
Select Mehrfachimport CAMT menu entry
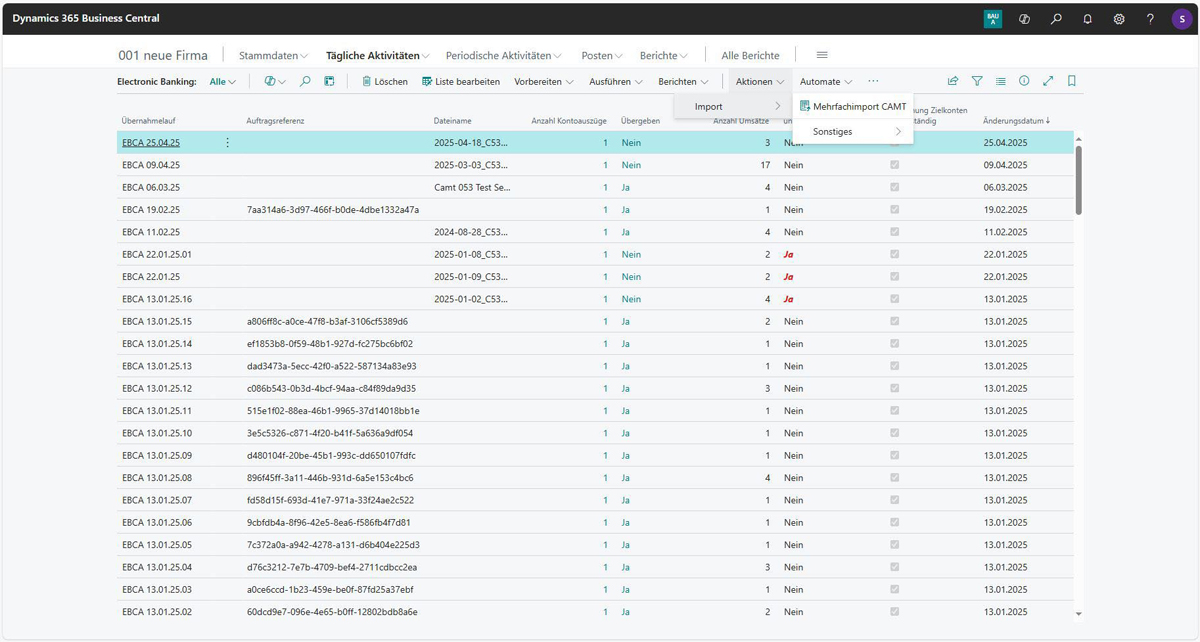[858, 106]
